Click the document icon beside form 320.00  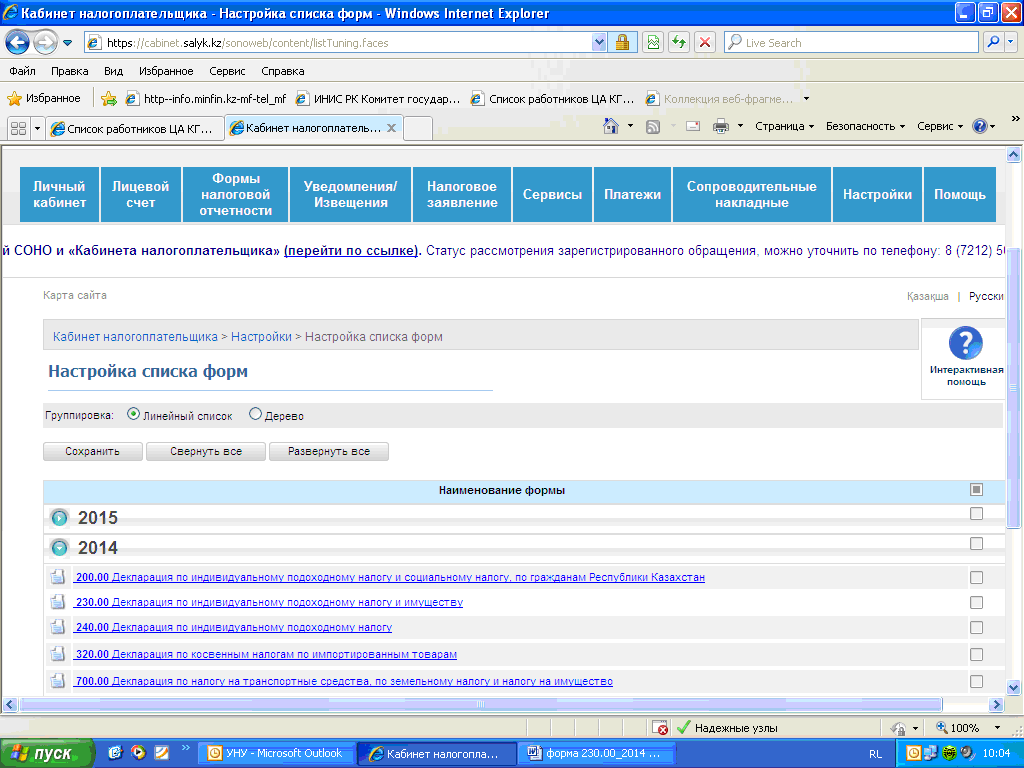57,654
